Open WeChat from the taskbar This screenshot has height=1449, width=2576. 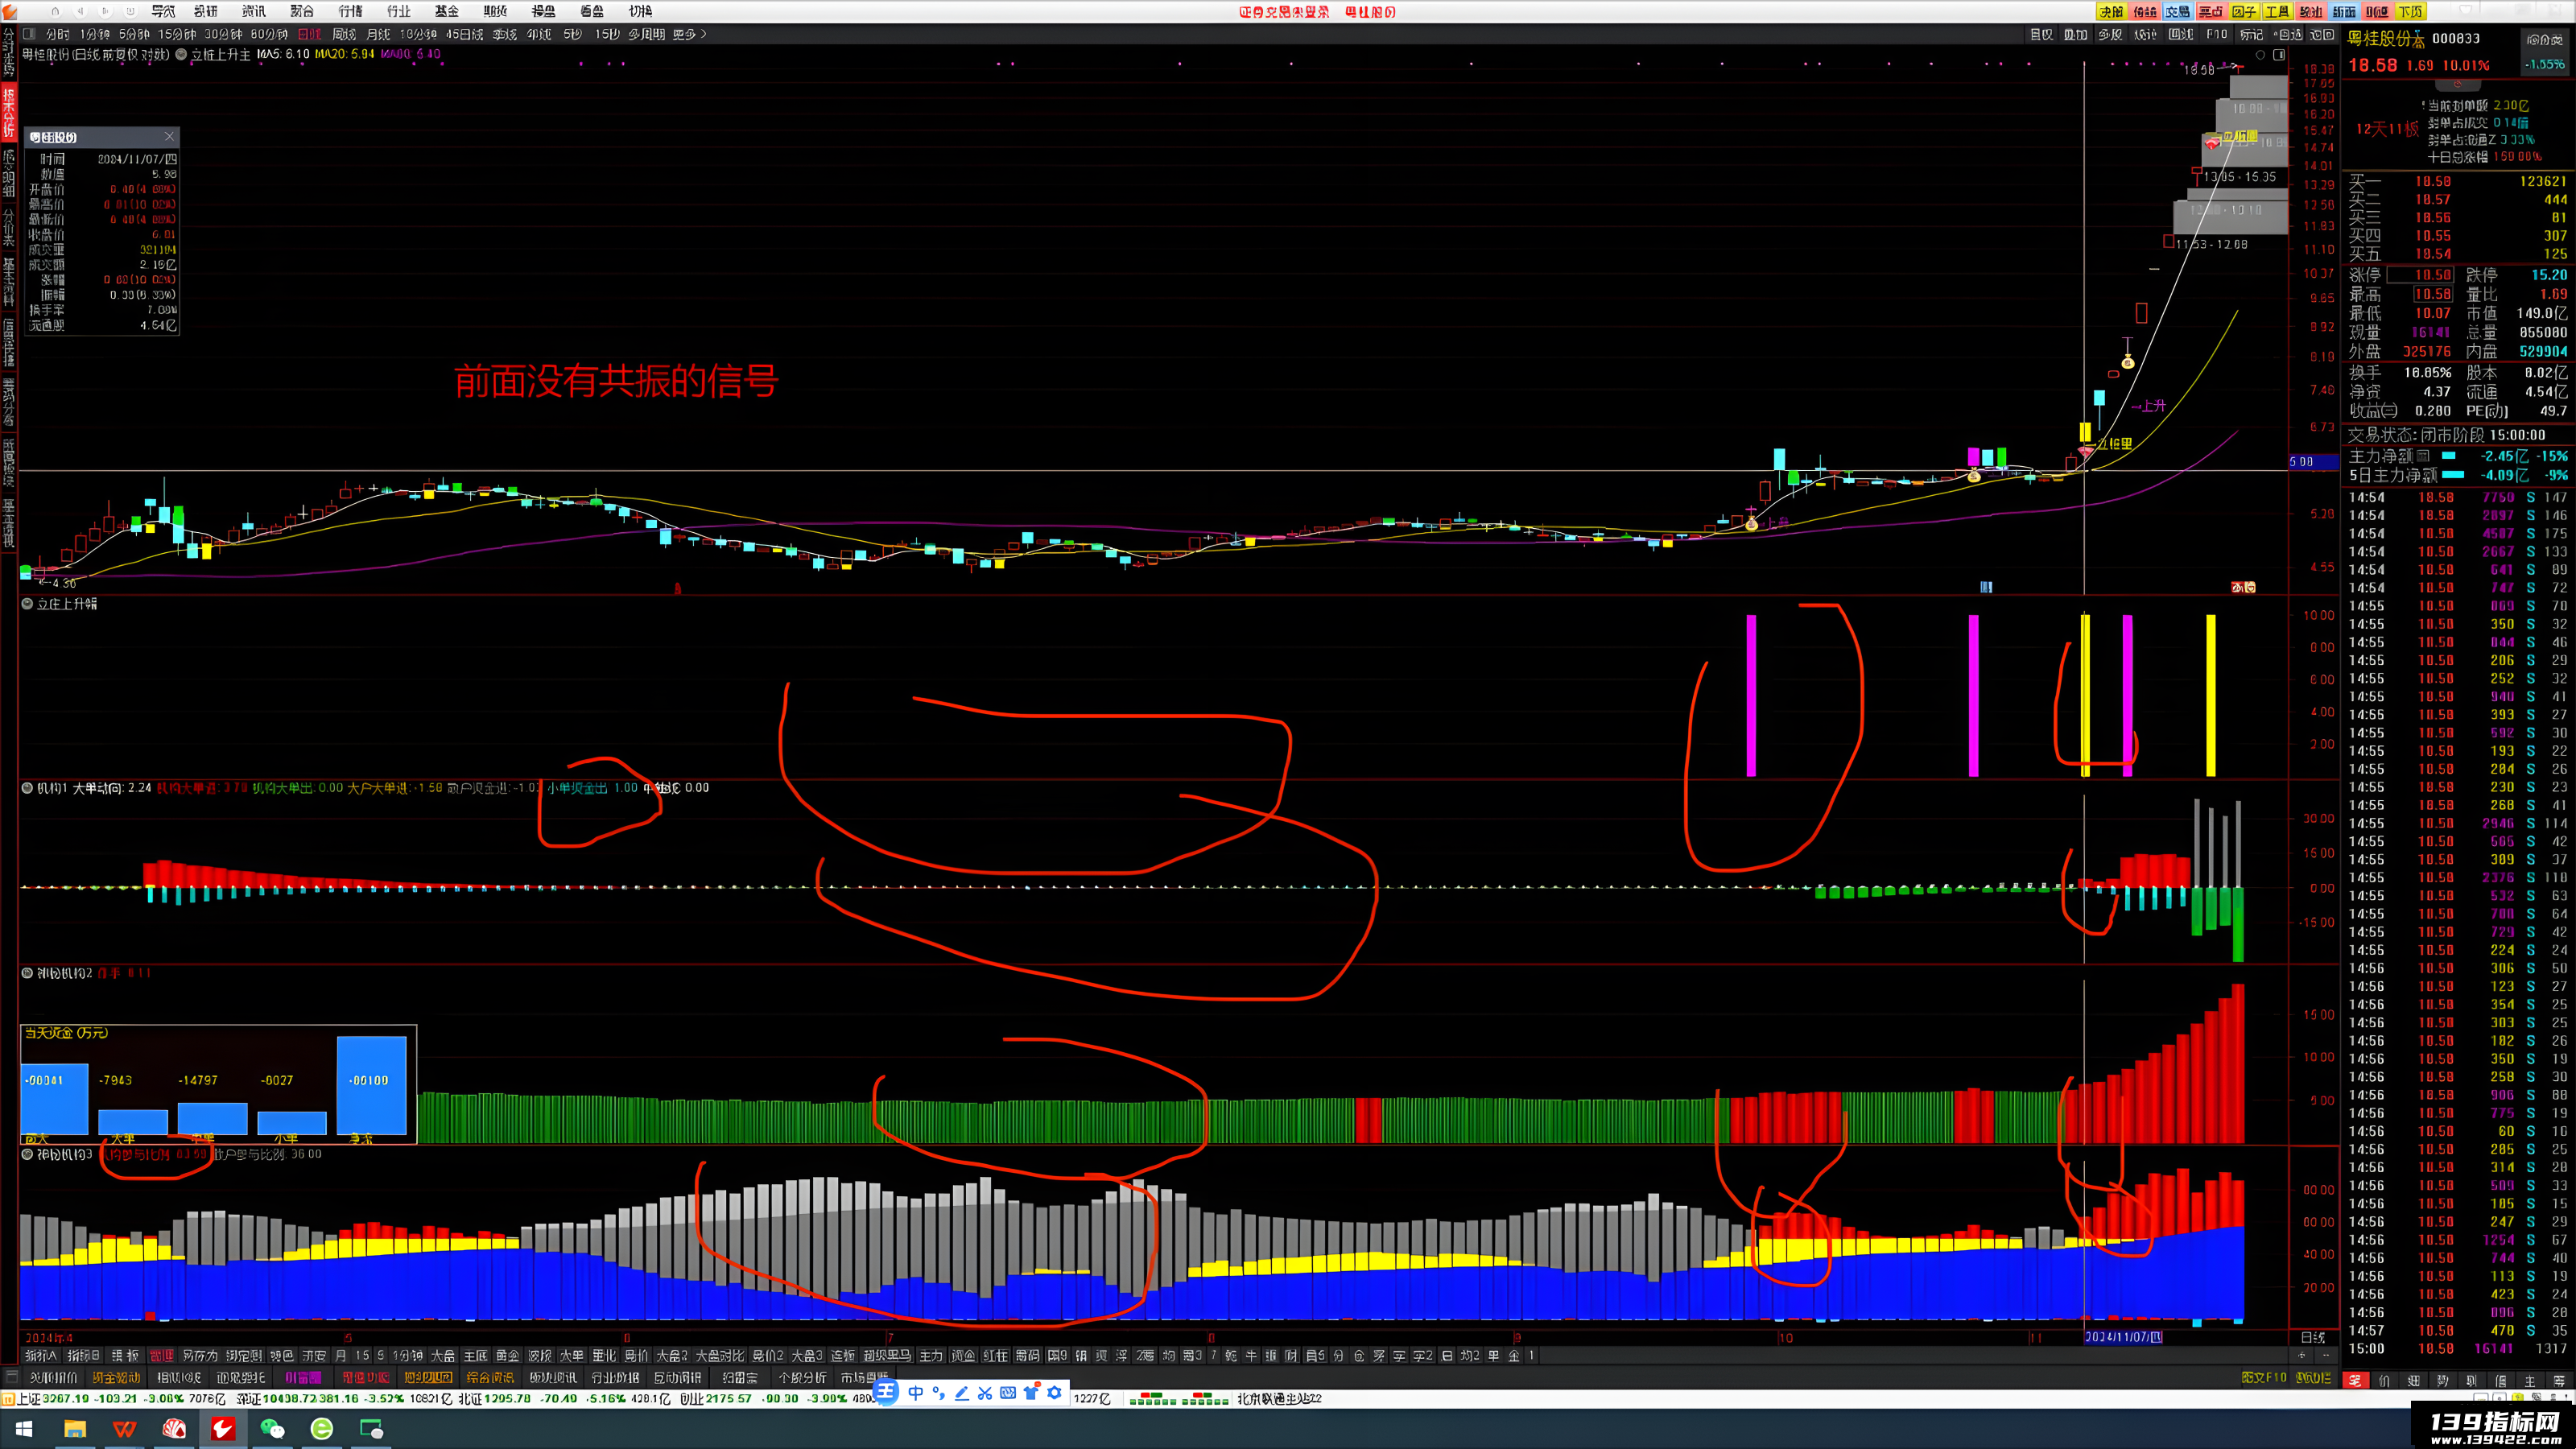pos(272,1429)
